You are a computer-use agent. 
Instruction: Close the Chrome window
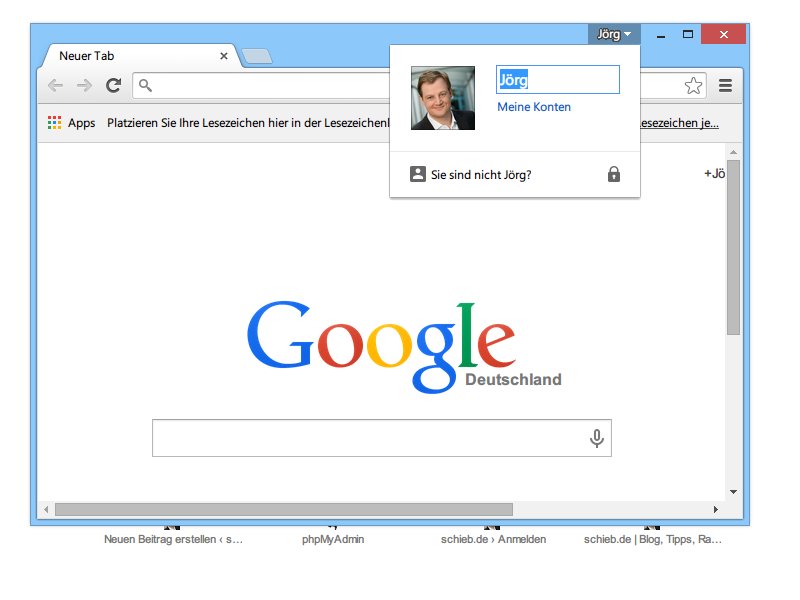(723, 34)
